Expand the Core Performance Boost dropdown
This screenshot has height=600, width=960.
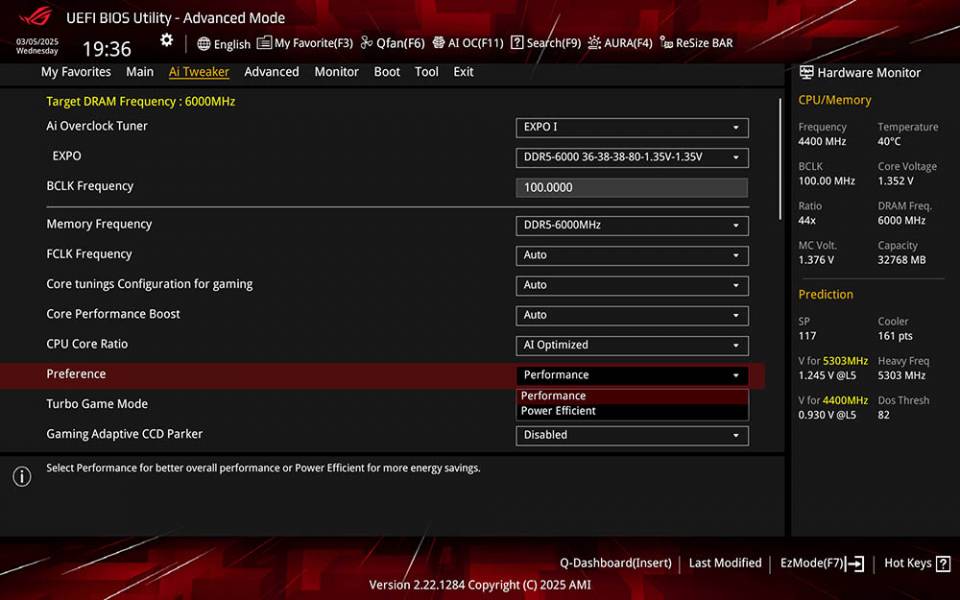632,315
